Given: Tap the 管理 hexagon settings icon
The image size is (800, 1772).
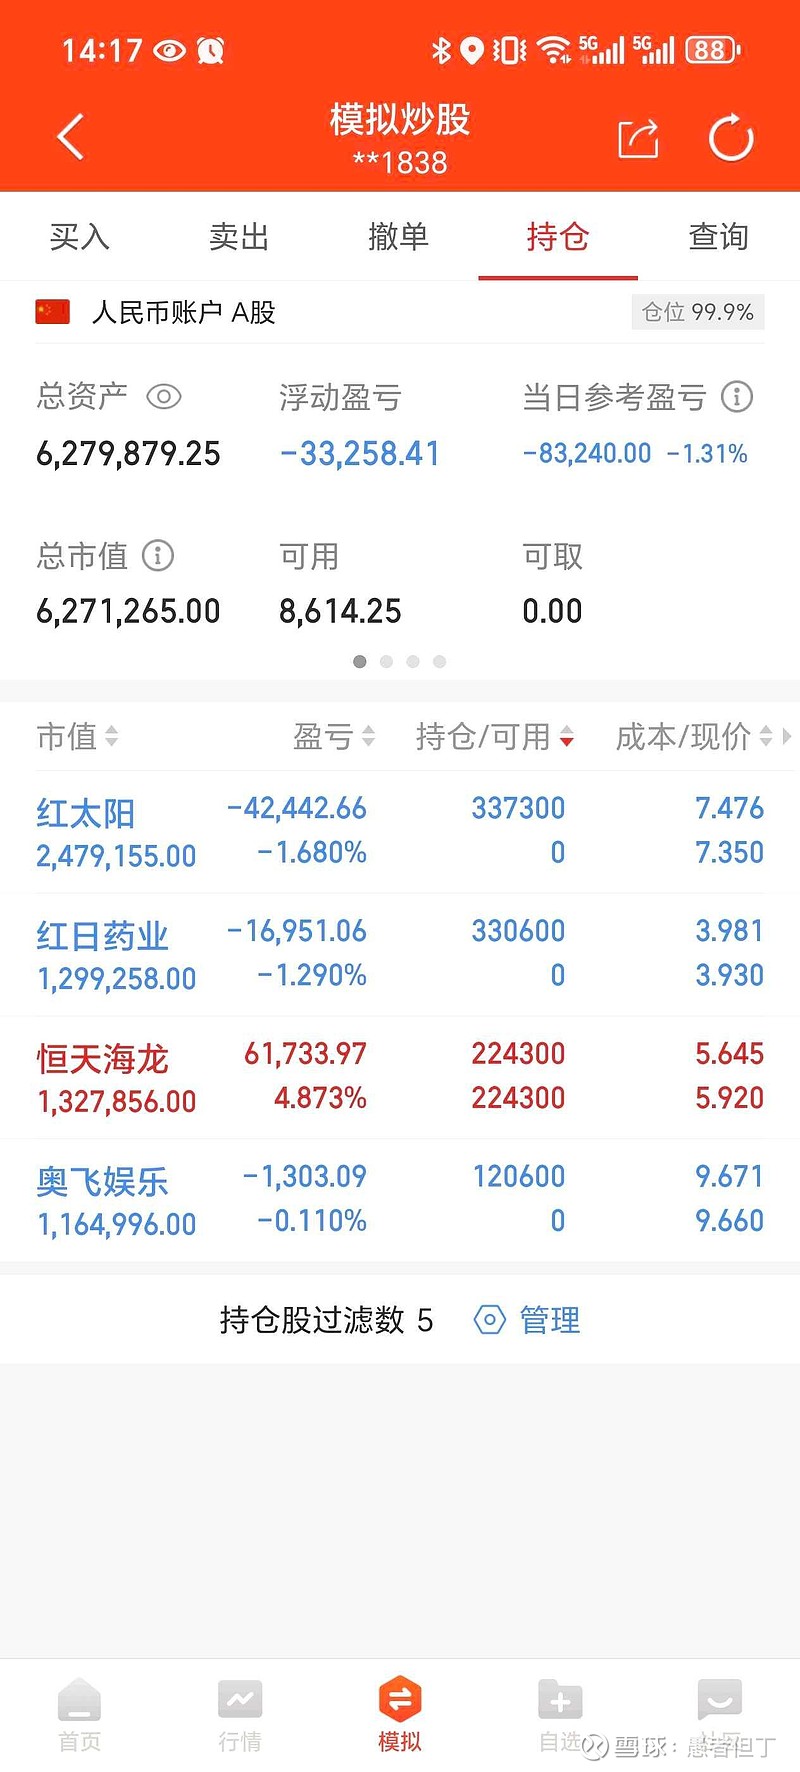Looking at the screenshot, I should [489, 1320].
